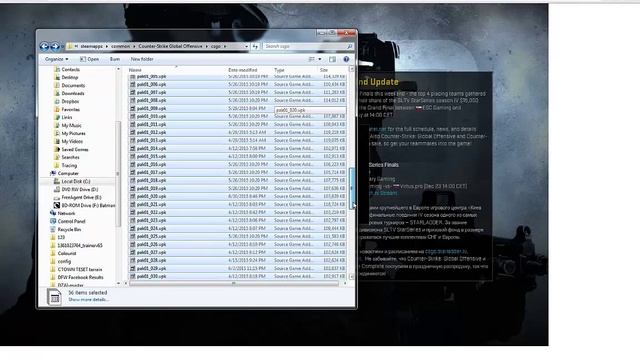Image resolution: width=640 pixels, height=360 pixels.
Task: Click the horizontal scrollbar under the file list
Action: click(234, 283)
